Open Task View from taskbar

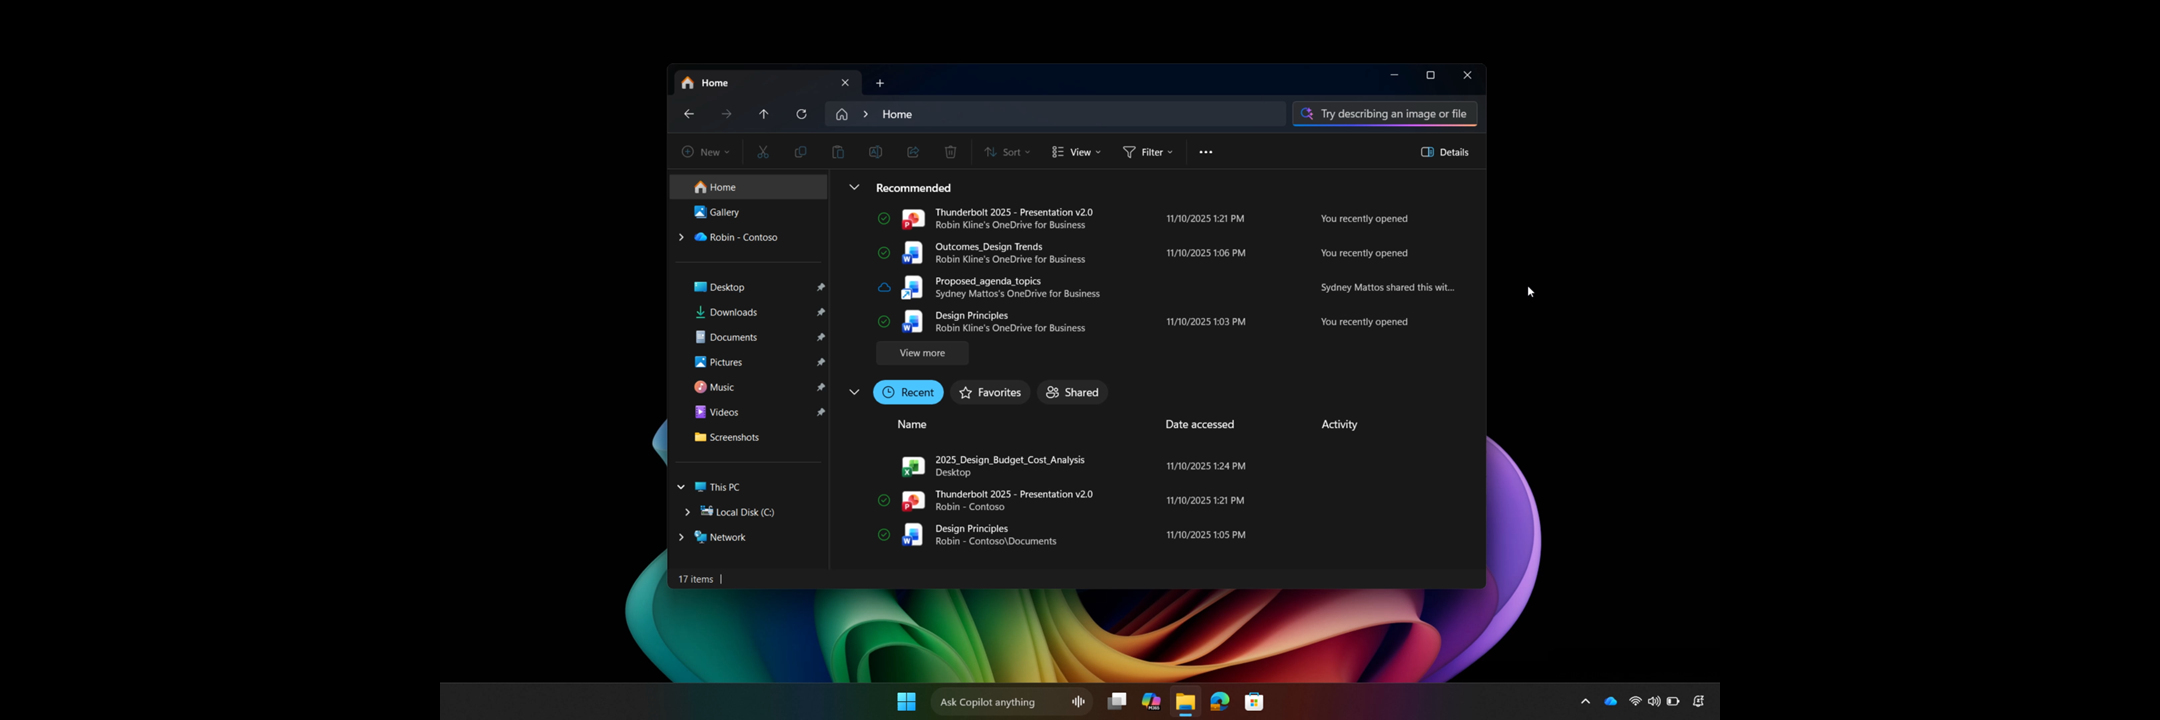point(1117,702)
